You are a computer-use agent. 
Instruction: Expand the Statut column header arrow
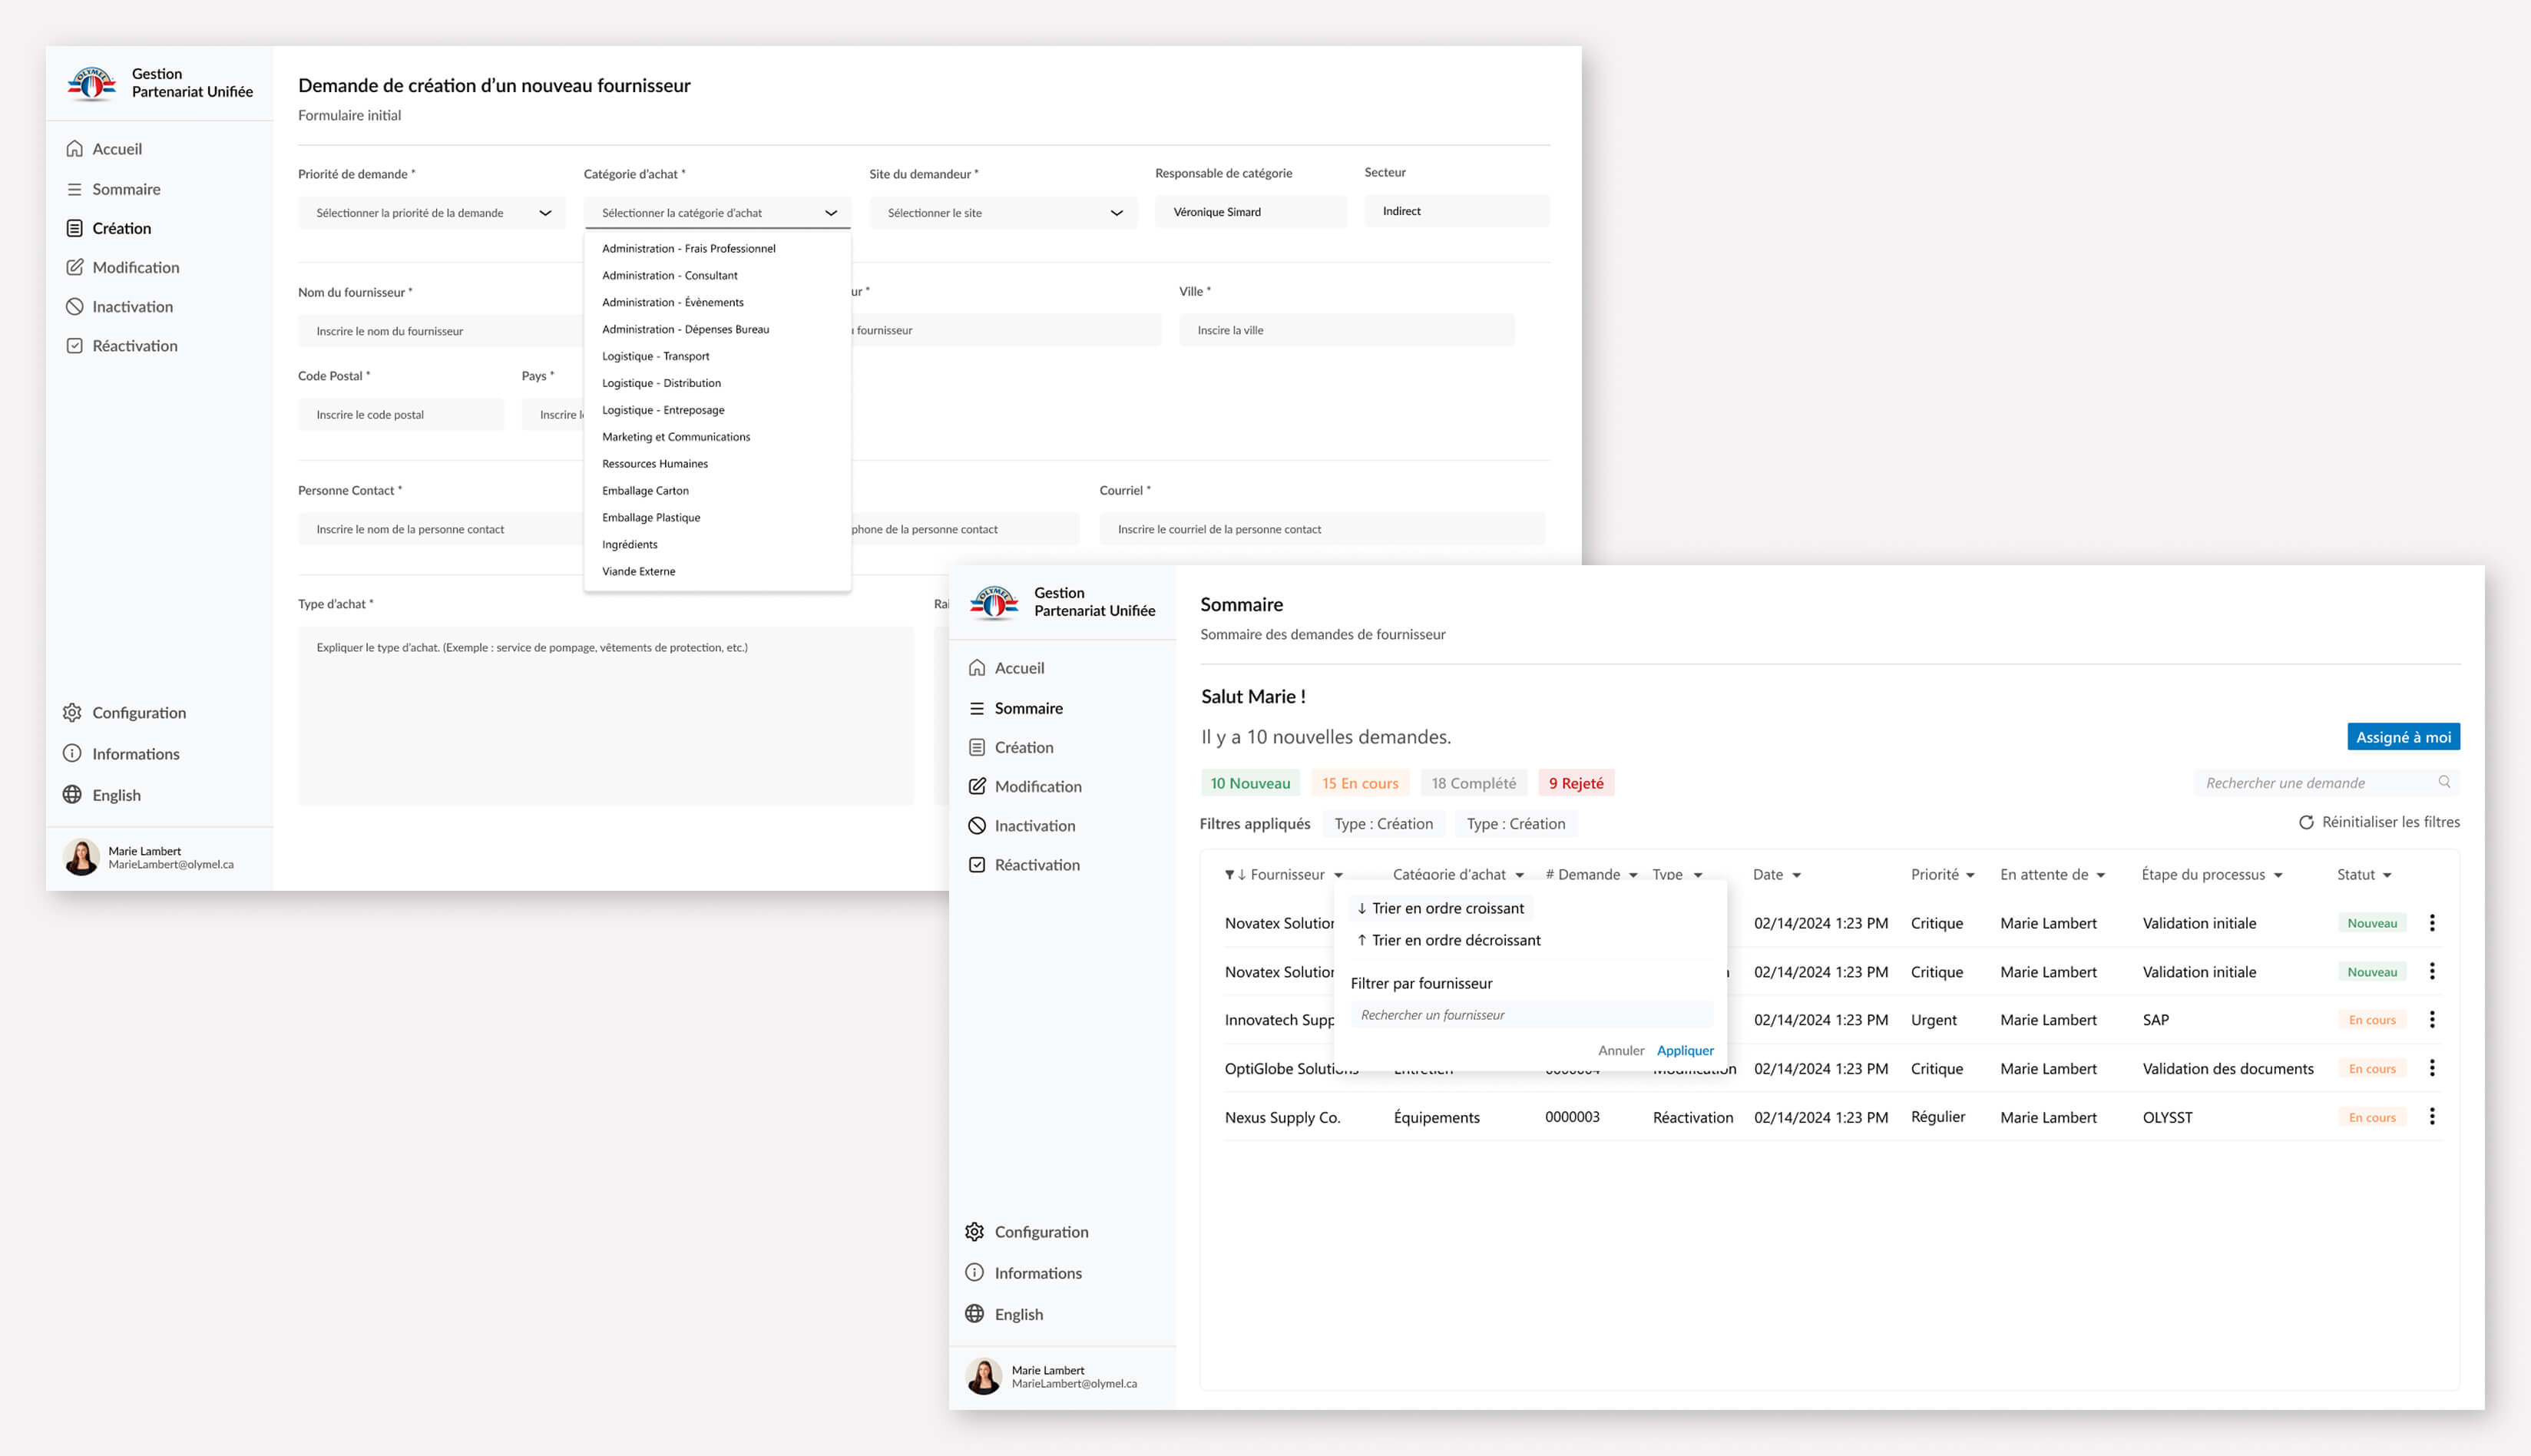(2387, 875)
